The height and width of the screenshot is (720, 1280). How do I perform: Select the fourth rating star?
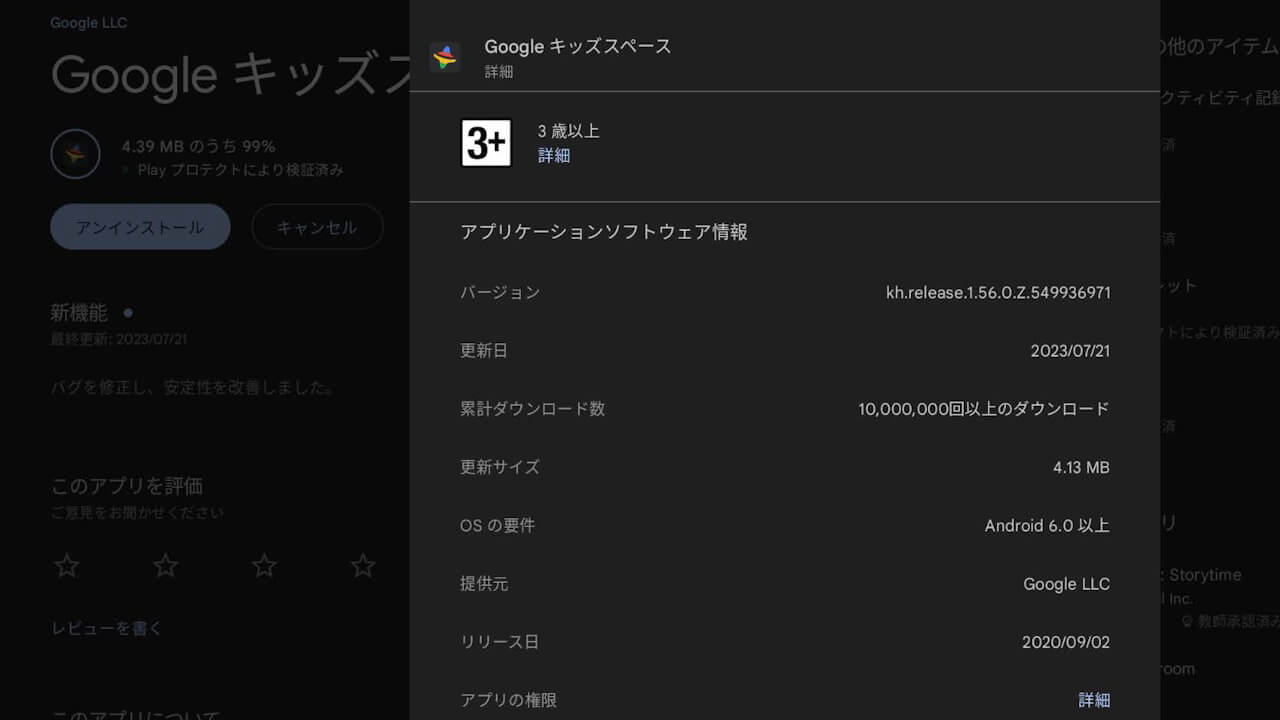362,565
